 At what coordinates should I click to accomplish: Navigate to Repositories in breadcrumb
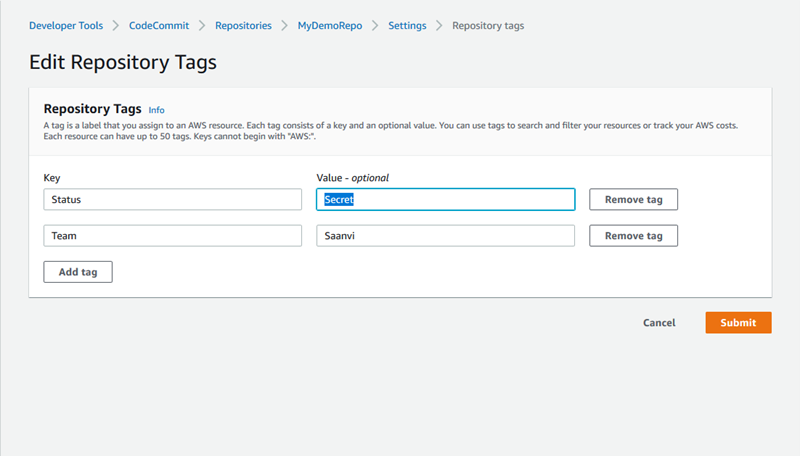click(x=243, y=25)
